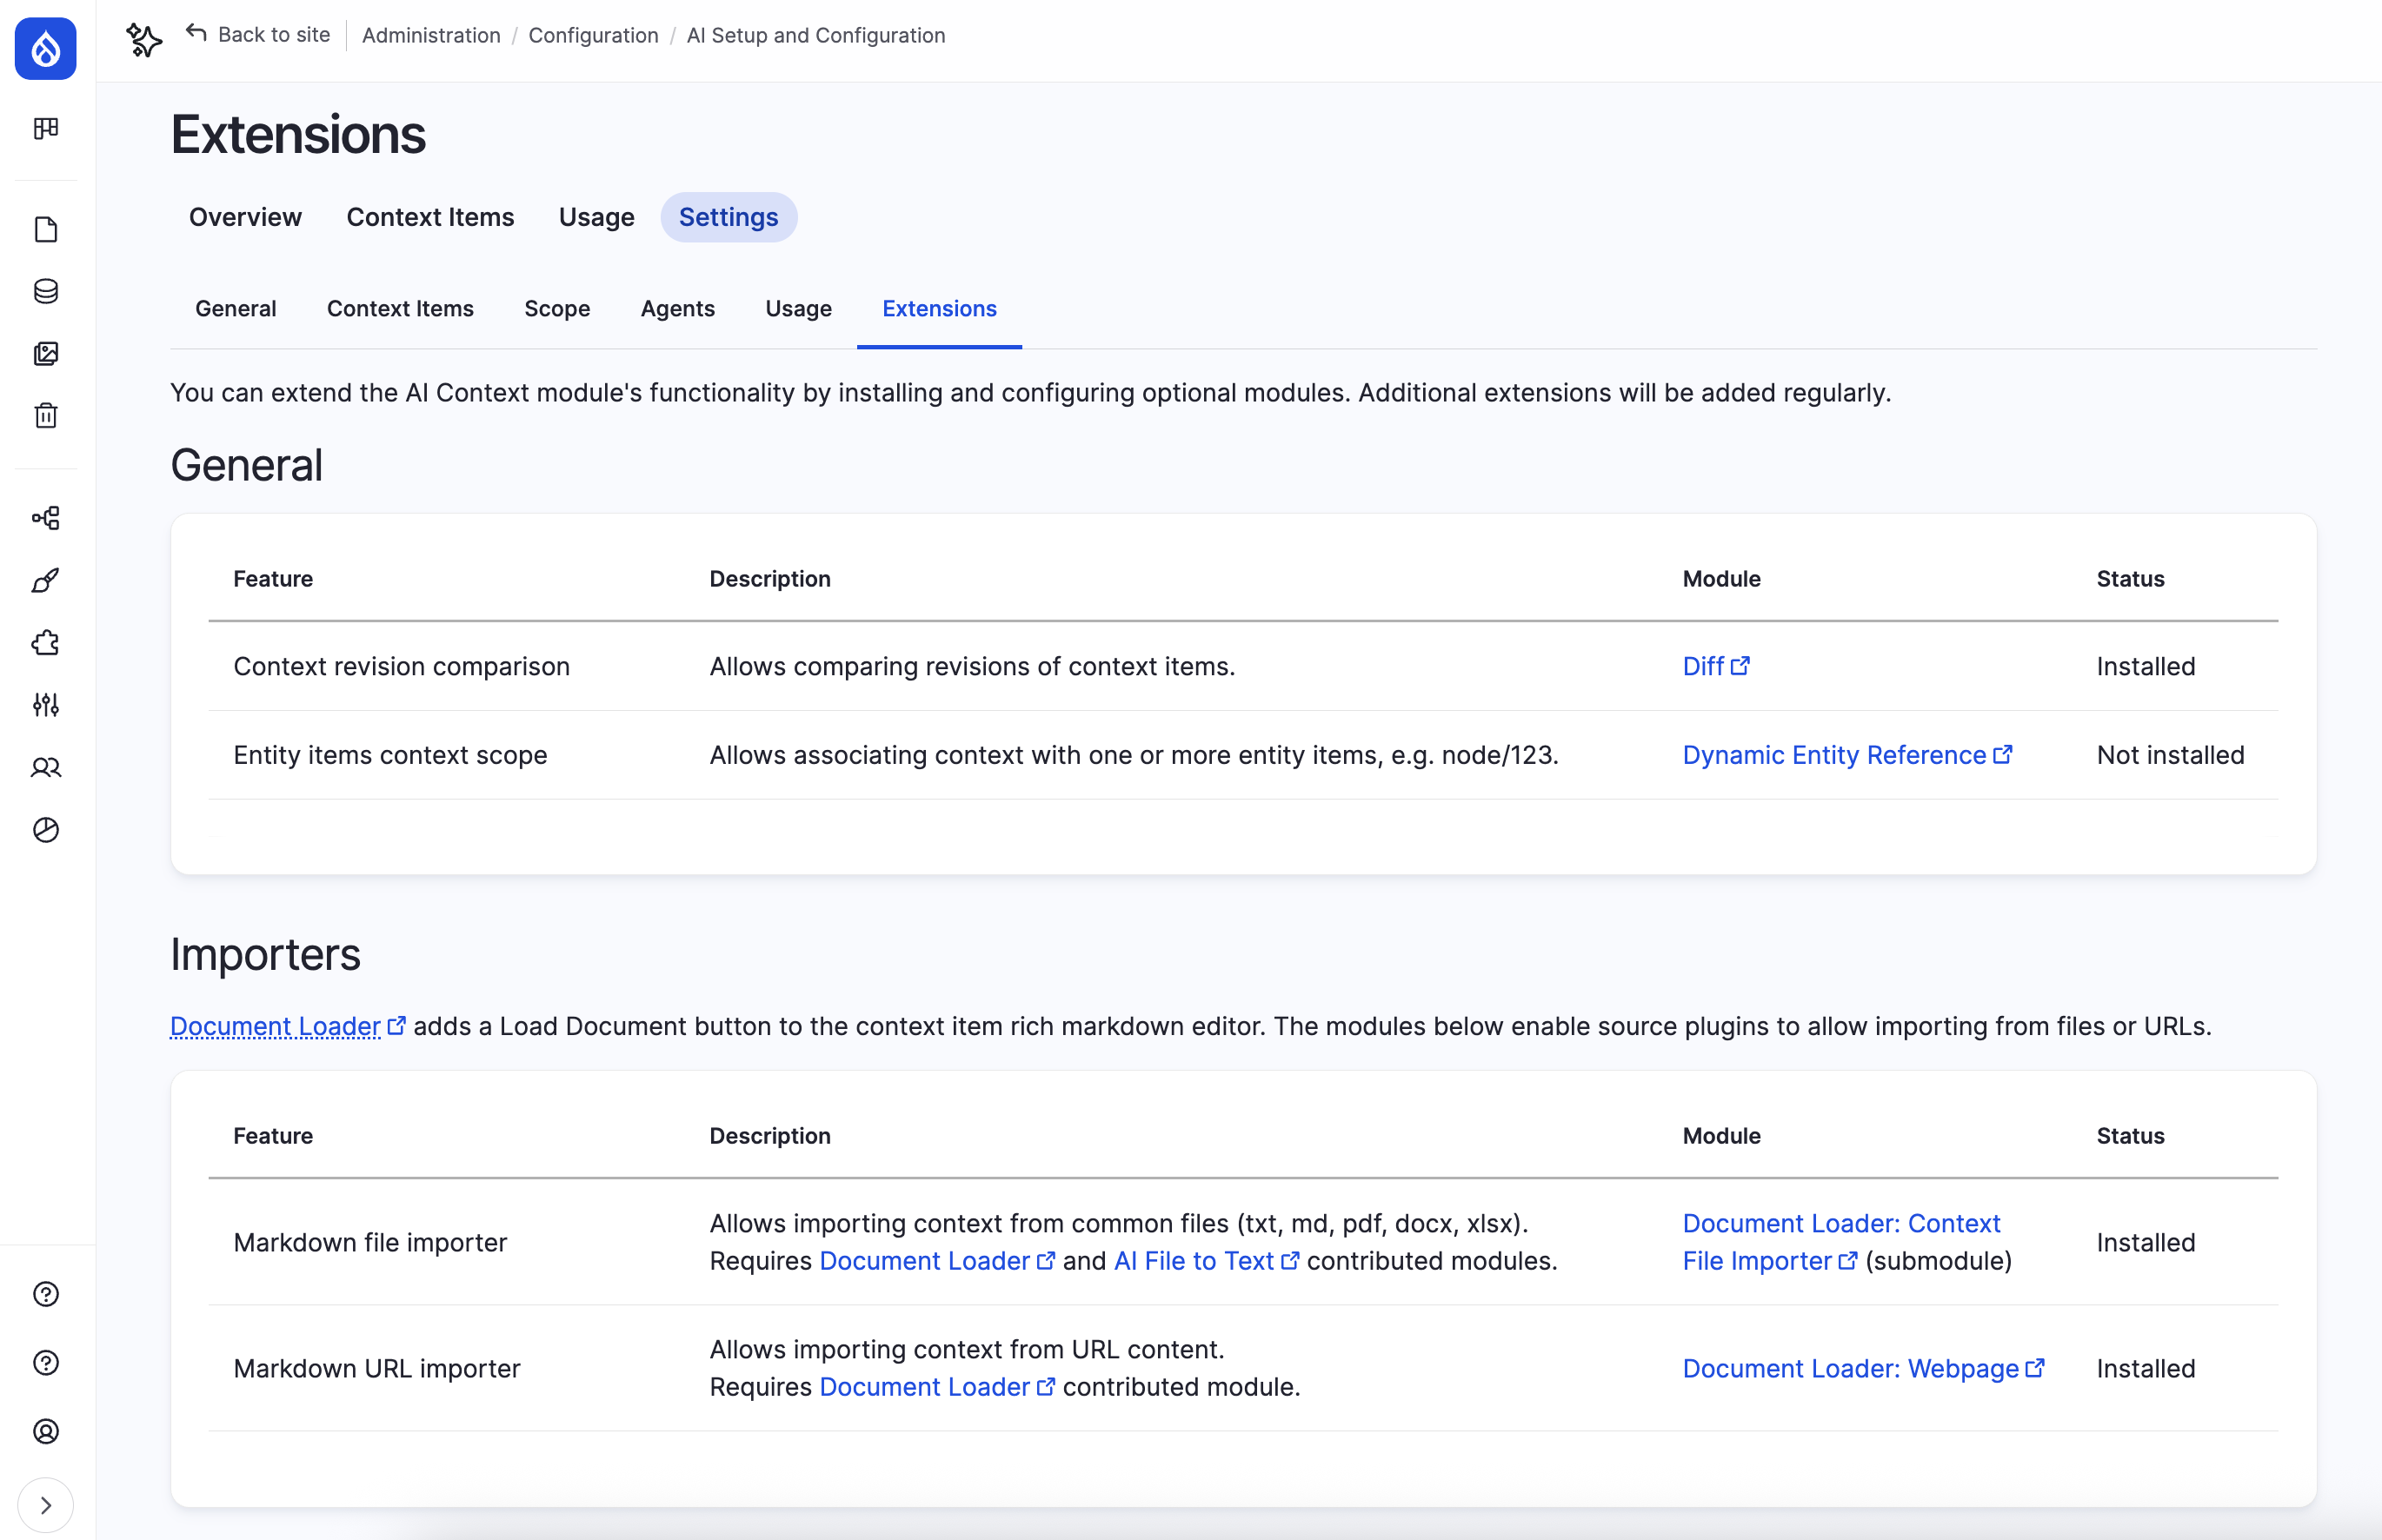Open the user account icon in sidebar
This screenshot has height=1540, width=2382.
click(46, 1431)
